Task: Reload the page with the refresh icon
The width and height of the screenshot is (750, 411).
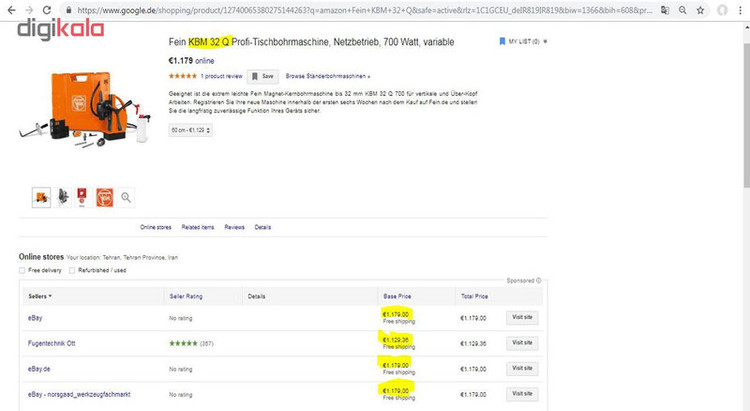Action: point(46,9)
